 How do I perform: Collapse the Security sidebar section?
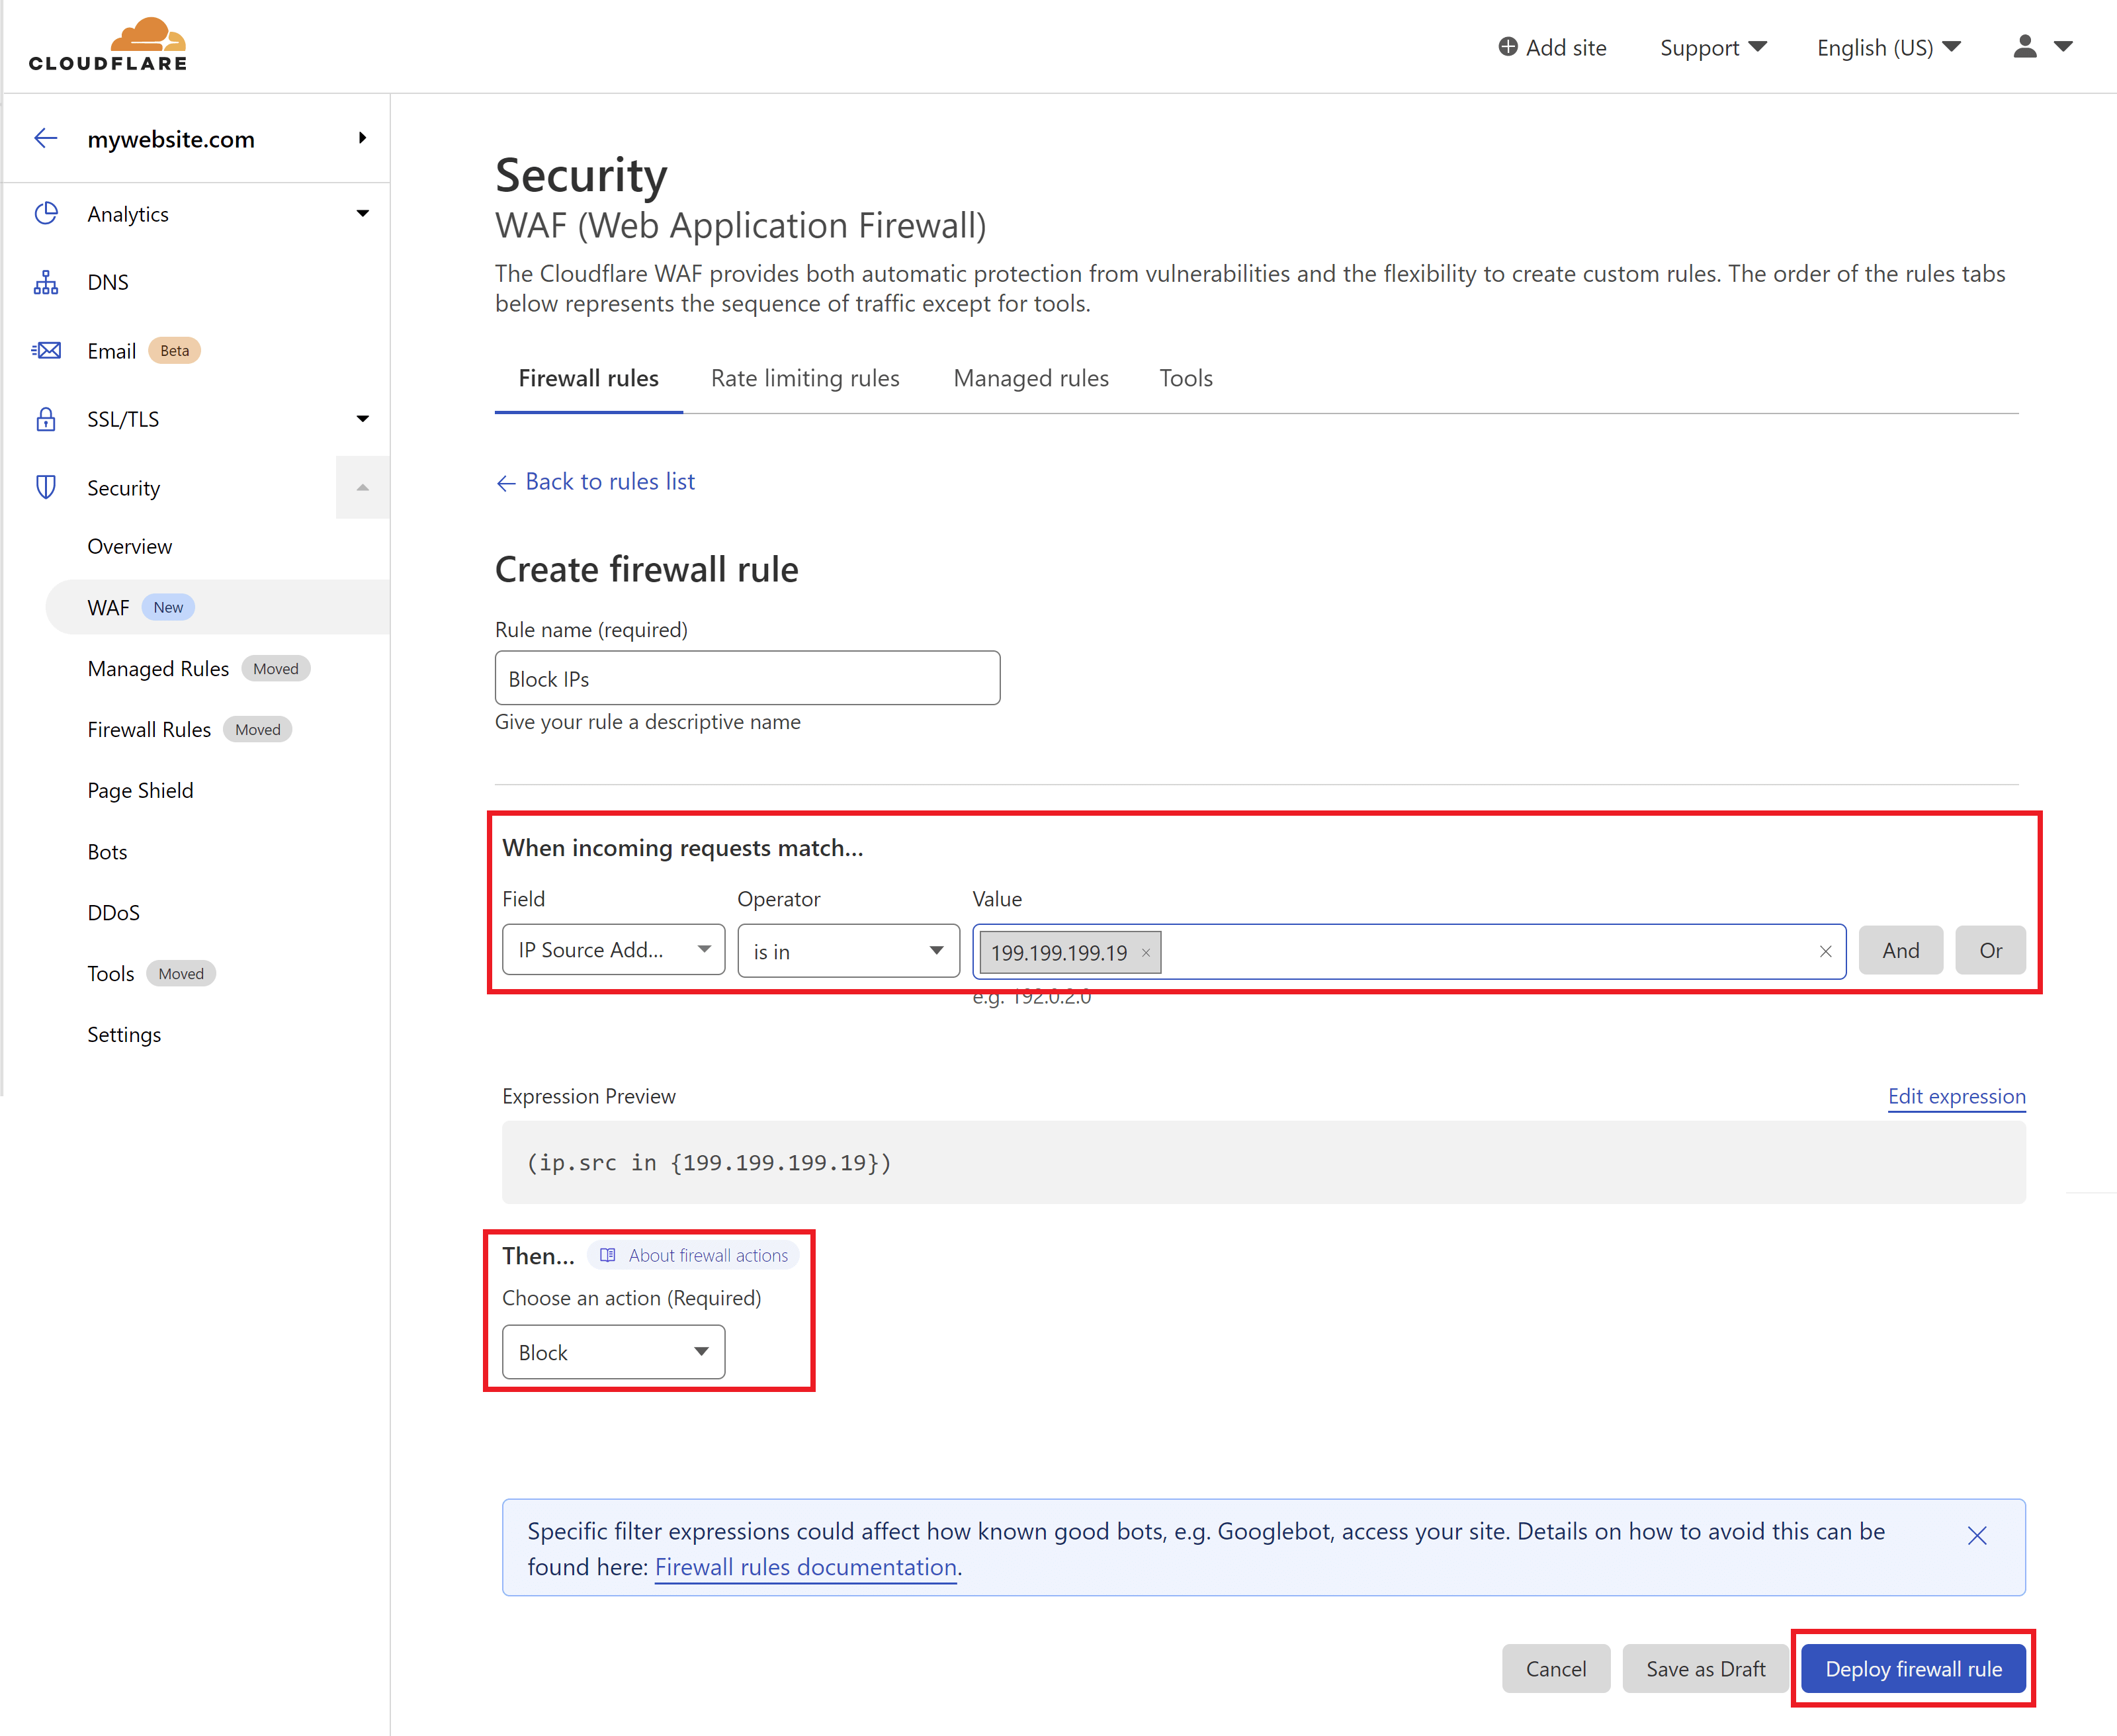[362, 488]
